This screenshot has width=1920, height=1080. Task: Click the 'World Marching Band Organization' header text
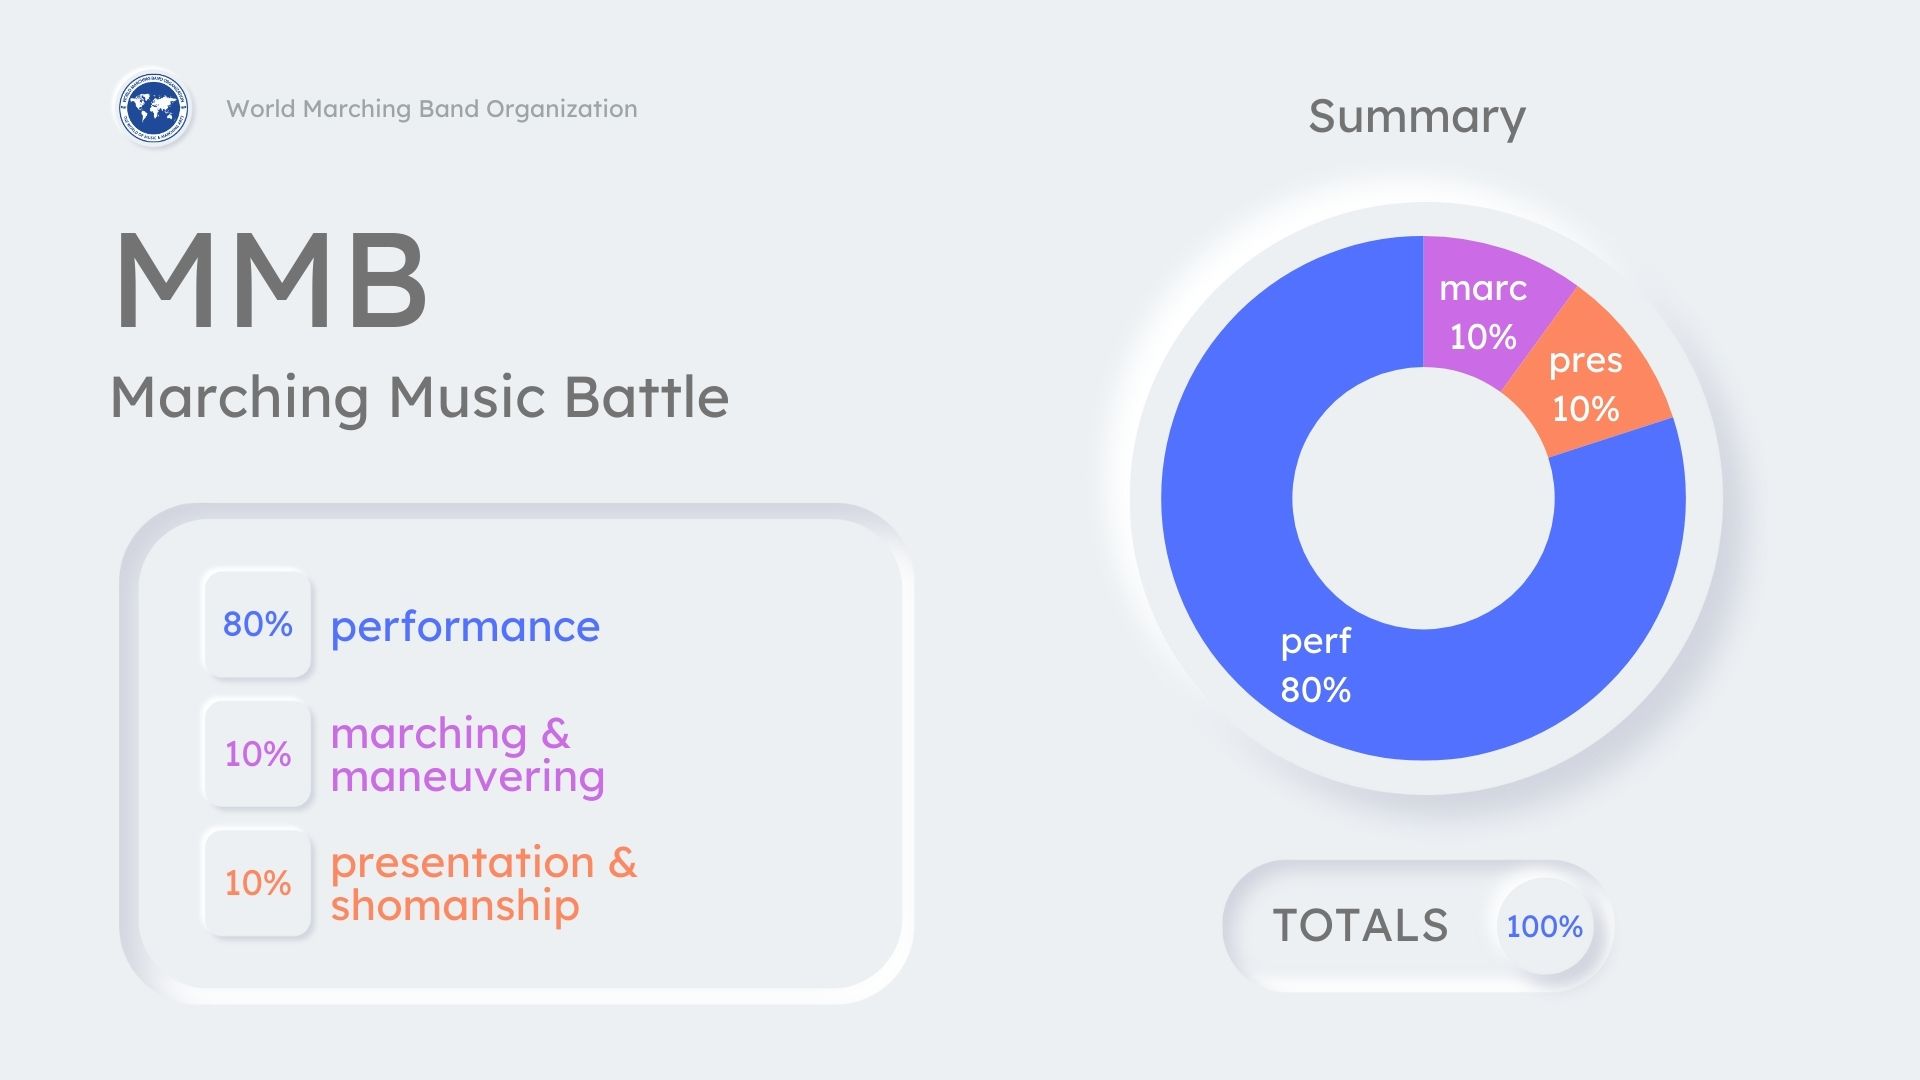tap(431, 109)
